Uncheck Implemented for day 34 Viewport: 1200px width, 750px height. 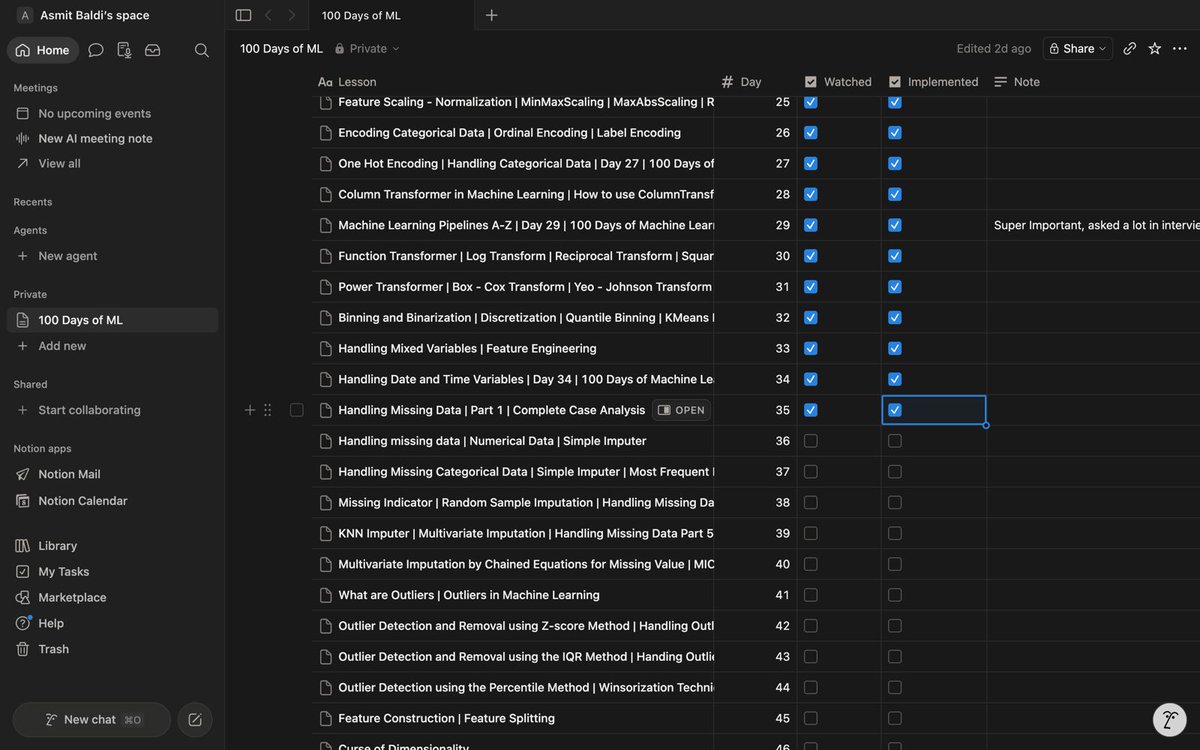pyautogui.click(x=895, y=379)
